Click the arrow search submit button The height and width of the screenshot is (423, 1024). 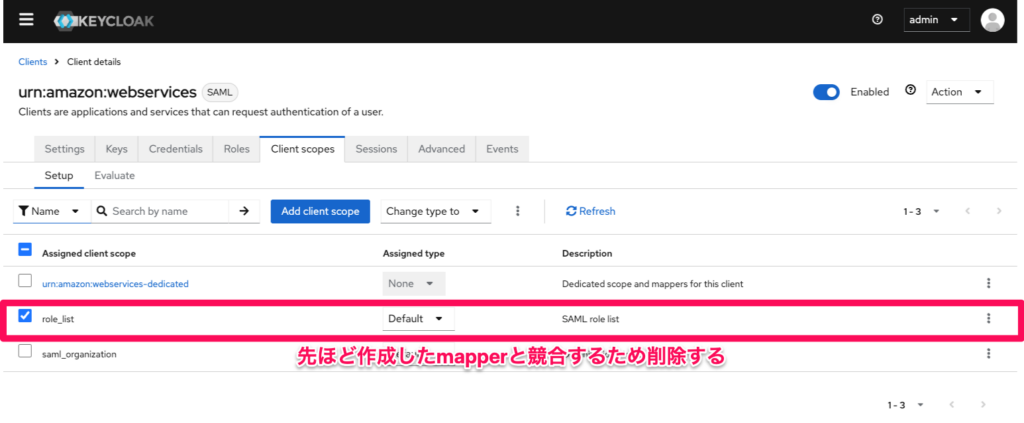(243, 211)
